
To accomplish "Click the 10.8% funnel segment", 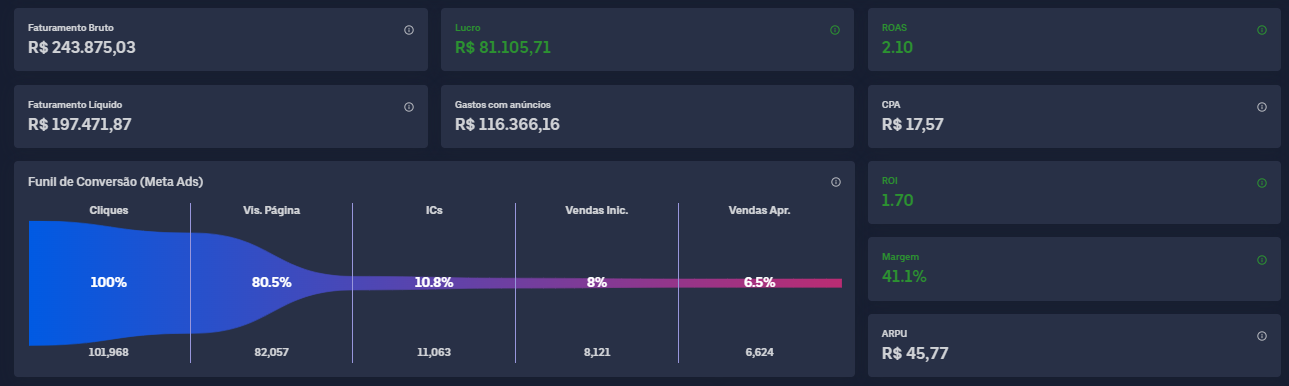I will [433, 283].
